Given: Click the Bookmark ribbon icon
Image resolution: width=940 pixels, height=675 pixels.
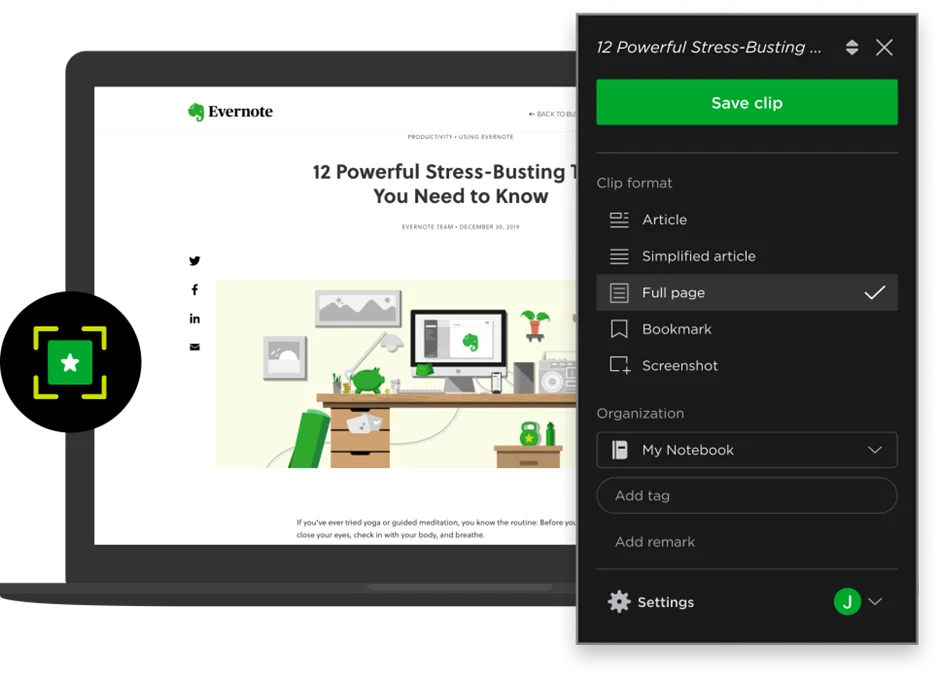Looking at the screenshot, I should [619, 329].
